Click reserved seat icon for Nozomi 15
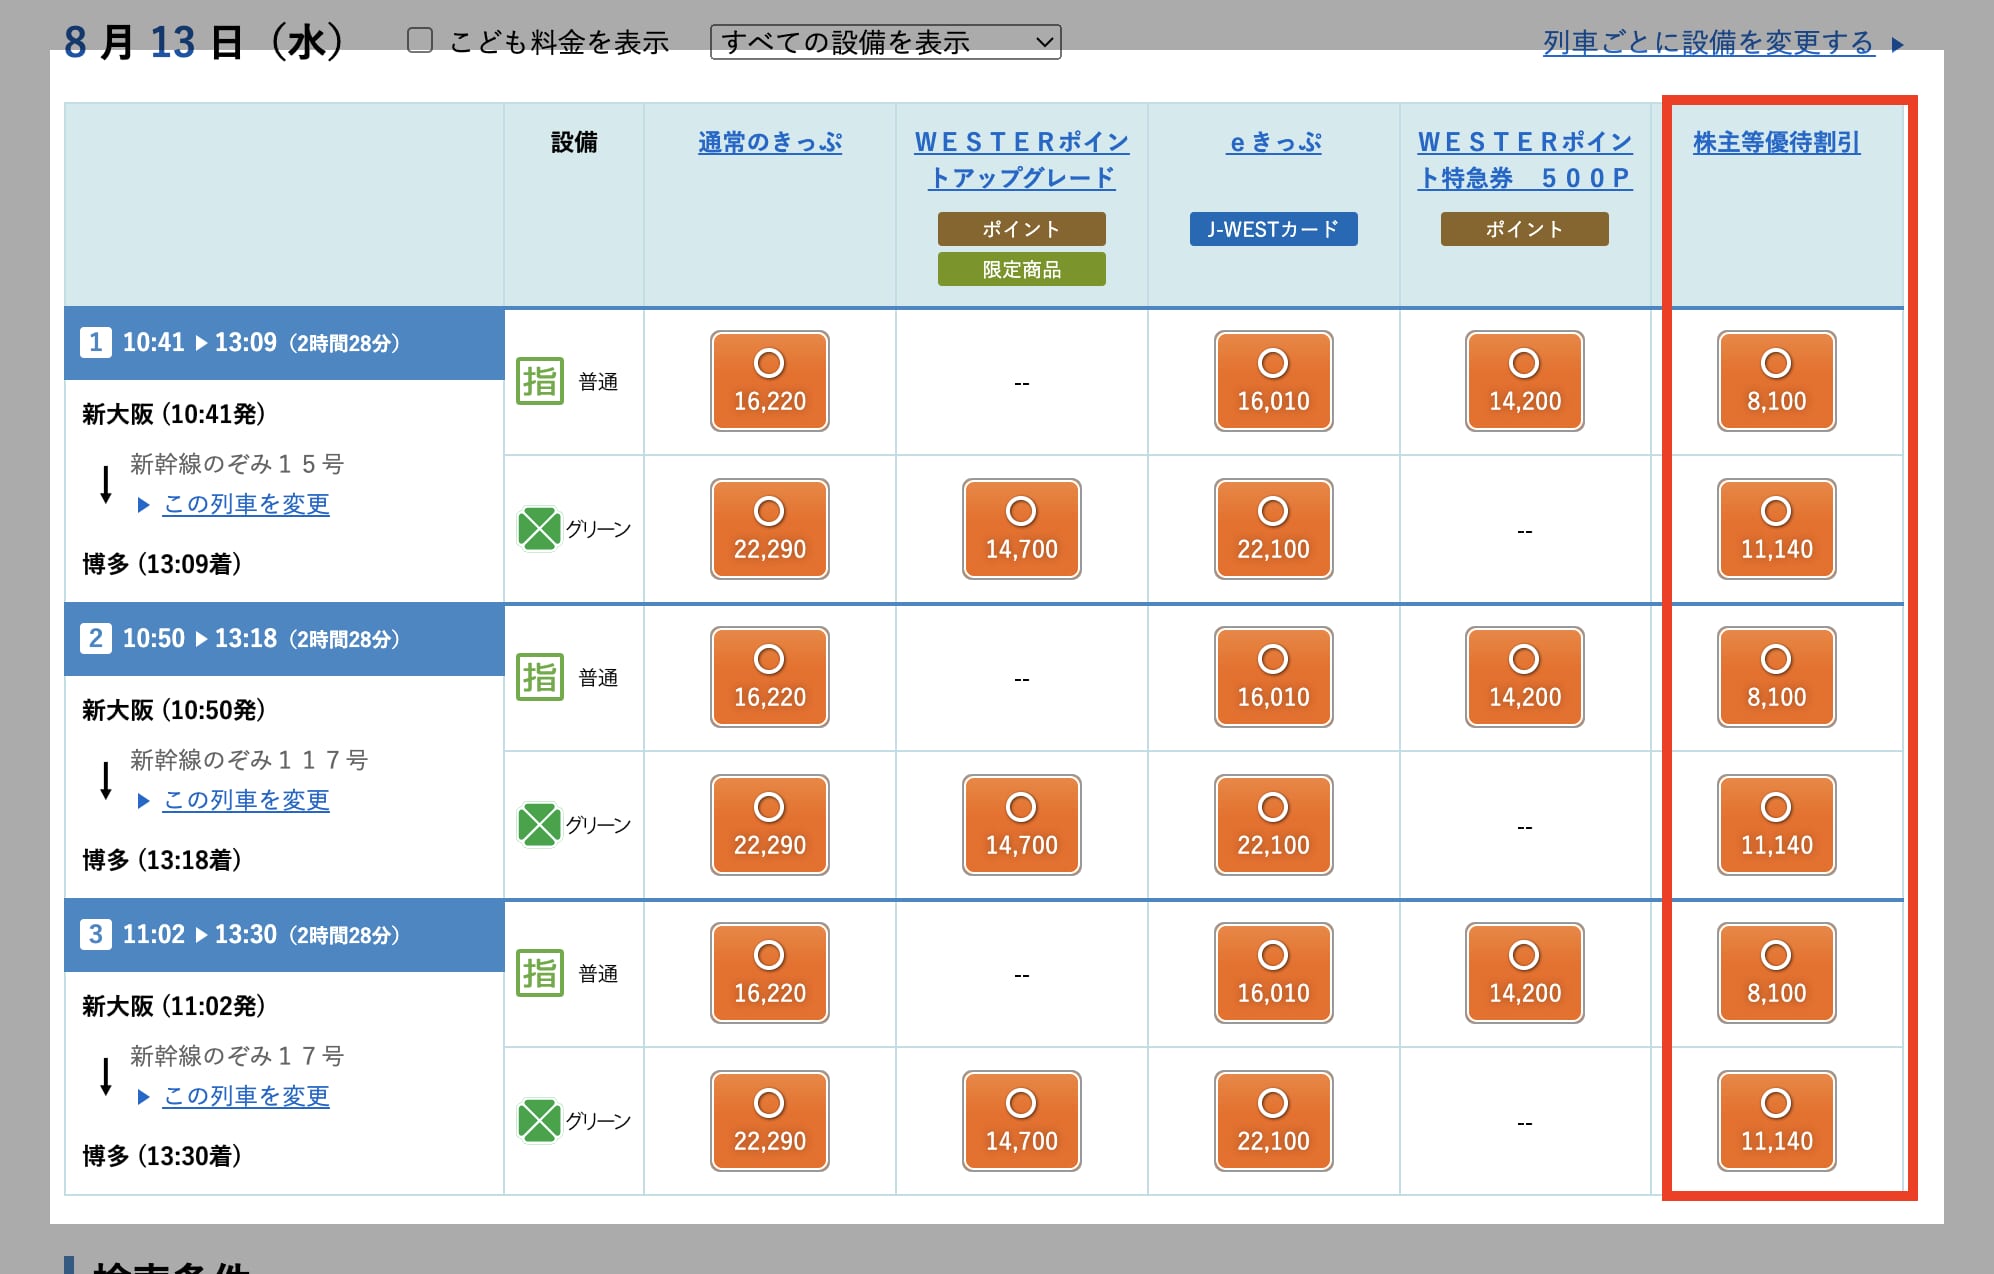The width and height of the screenshot is (1994, 1274). (x=540, y=381)
